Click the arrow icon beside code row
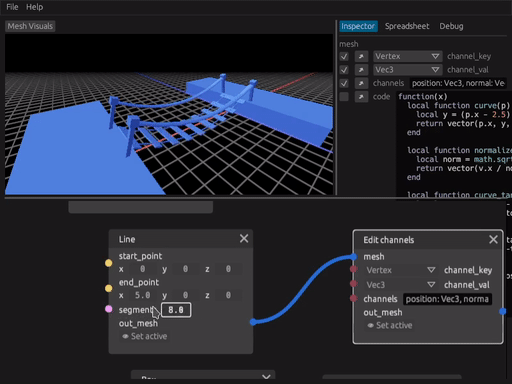The height and width of the screenshot is (384, 512). coord(361,97)
